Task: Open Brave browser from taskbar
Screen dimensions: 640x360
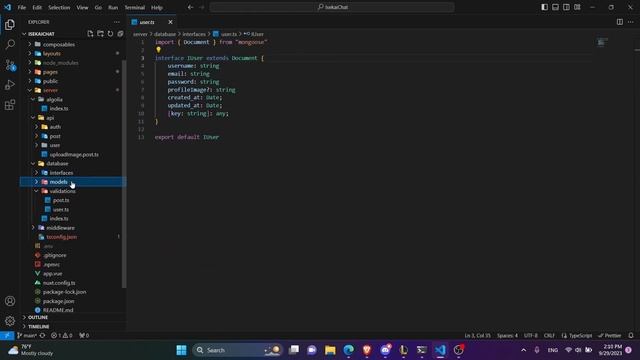Action: 367,350
